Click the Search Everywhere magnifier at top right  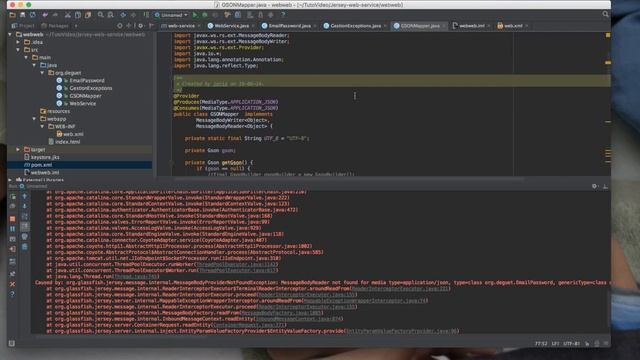(605, 14)
